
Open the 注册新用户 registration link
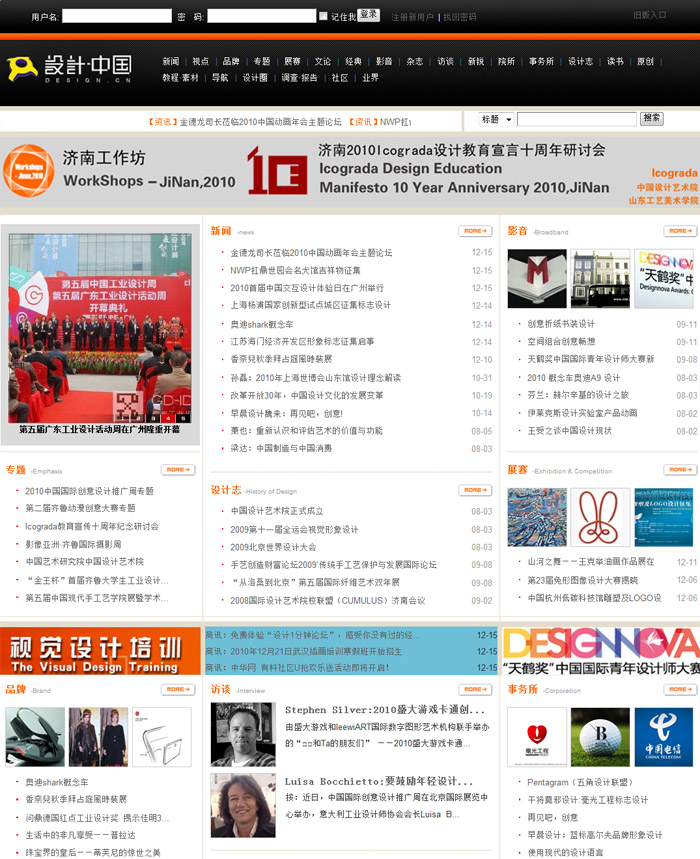coord(412,17)
